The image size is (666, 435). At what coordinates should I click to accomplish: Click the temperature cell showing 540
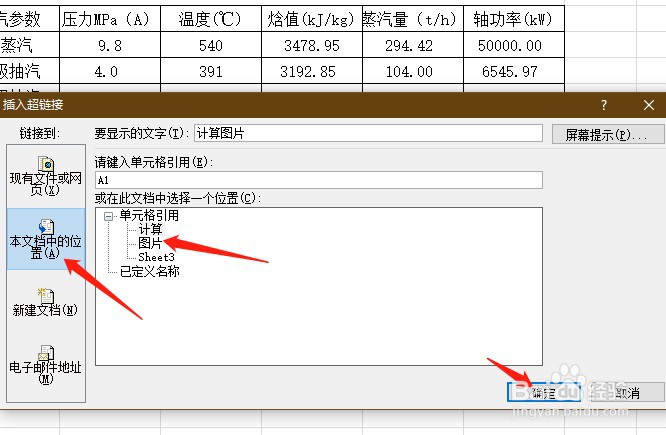[x=211, y=45]
